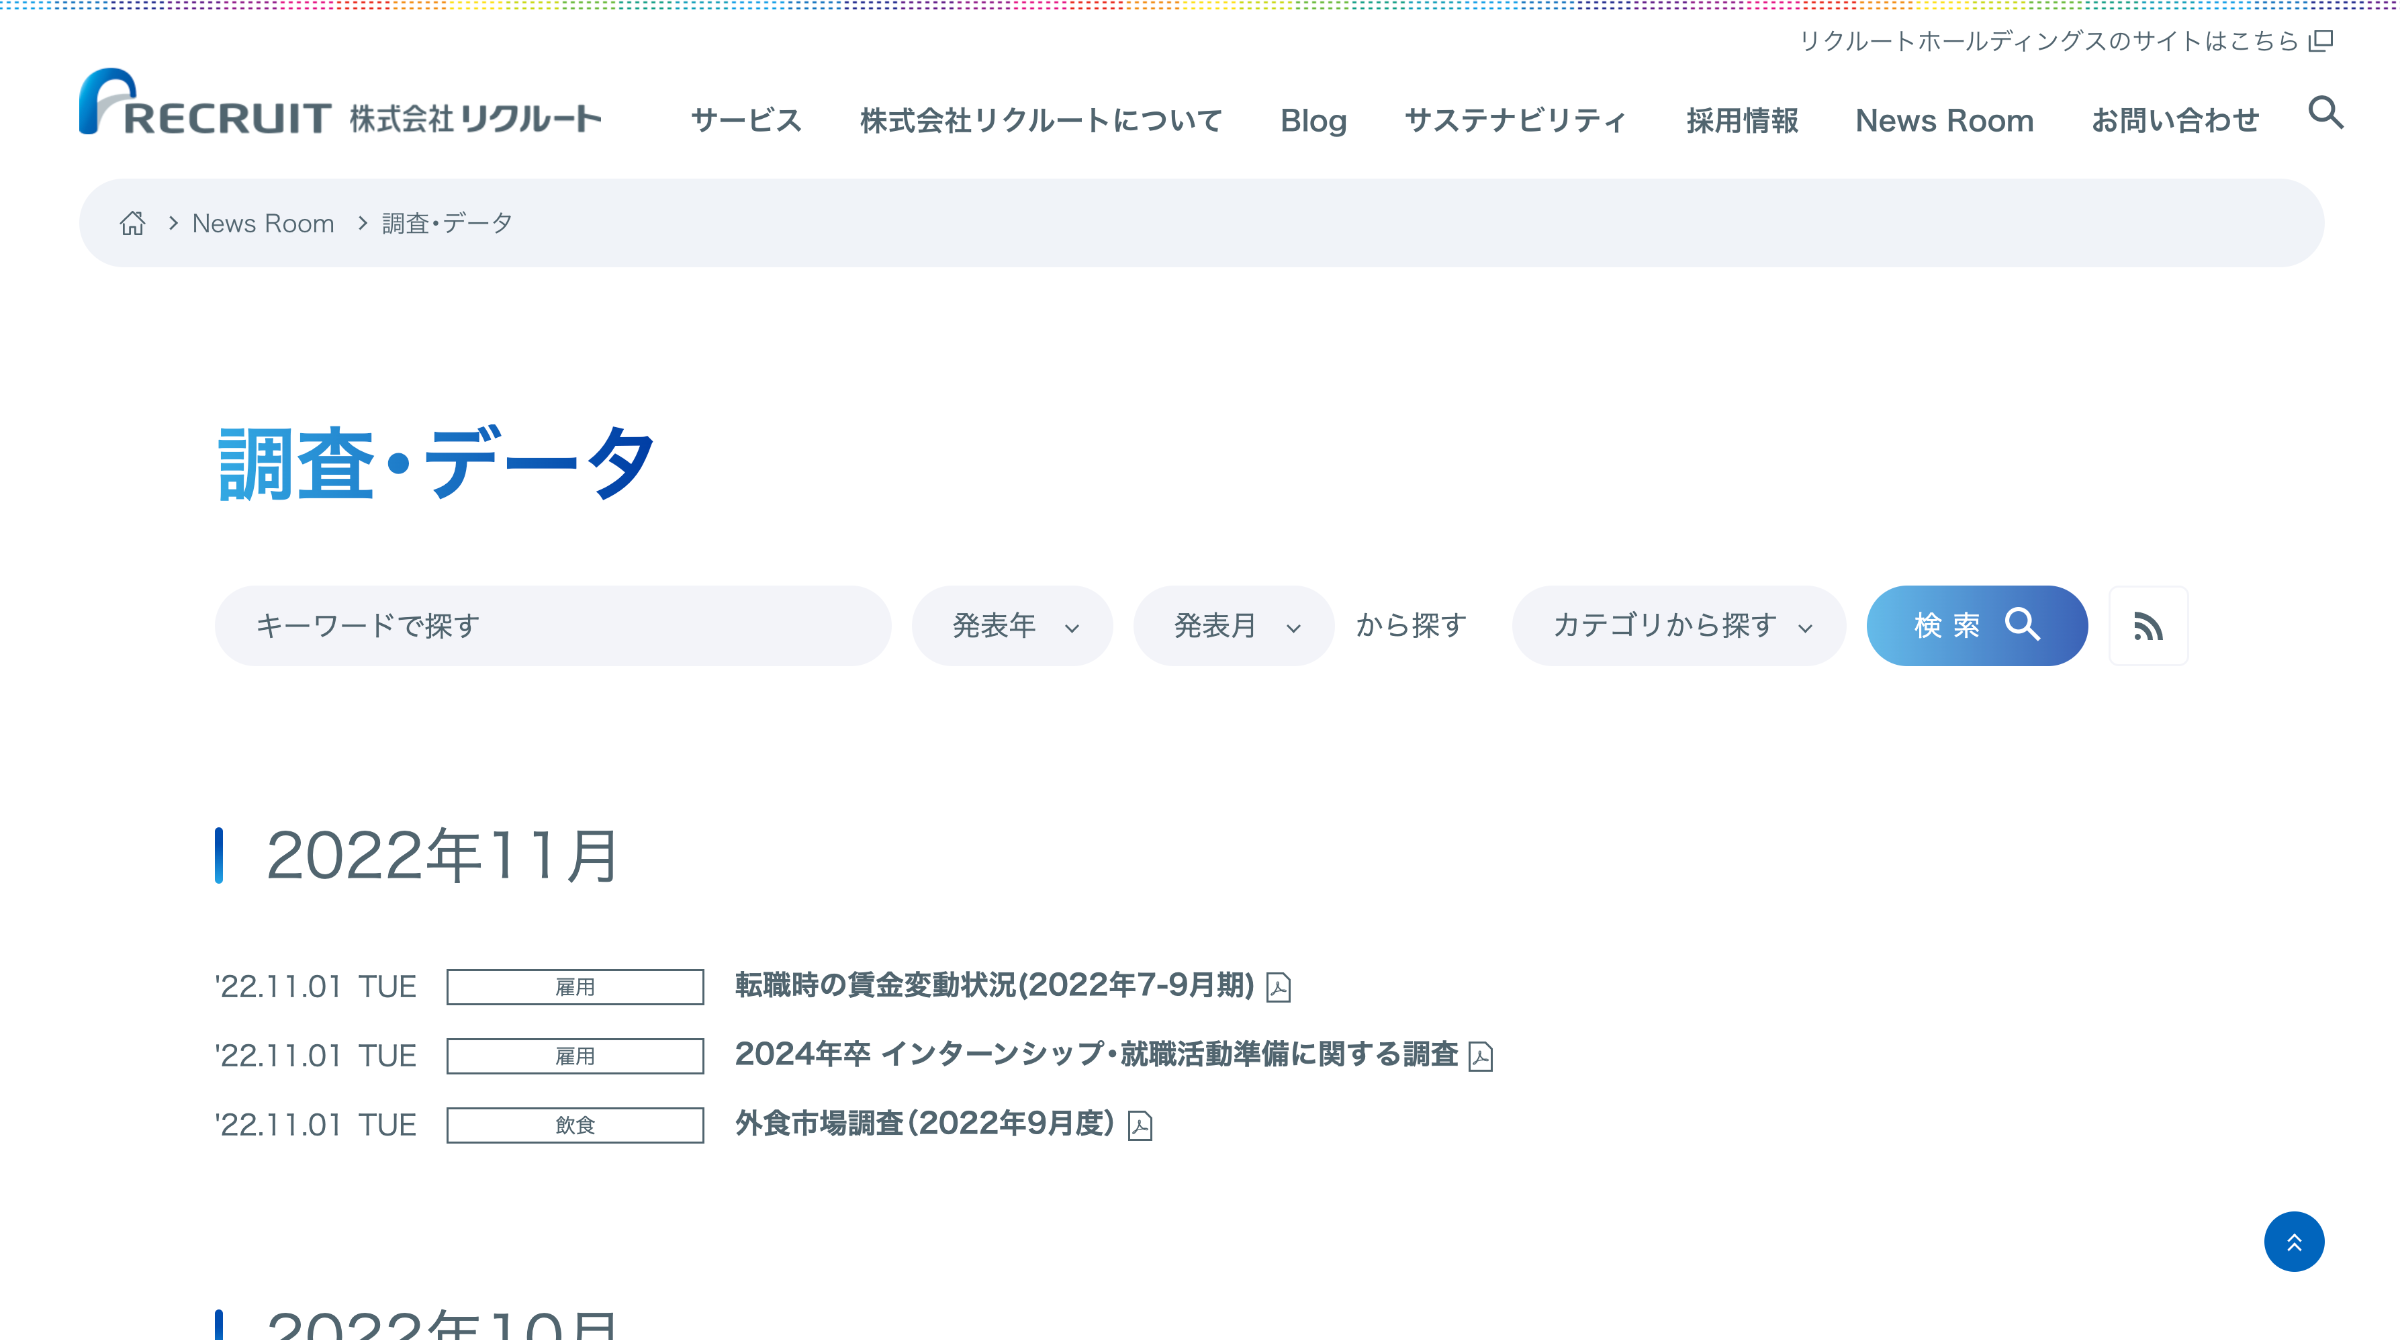
Task: Click 調査・データ in the breadcrumb
Action: pos(447,223)
